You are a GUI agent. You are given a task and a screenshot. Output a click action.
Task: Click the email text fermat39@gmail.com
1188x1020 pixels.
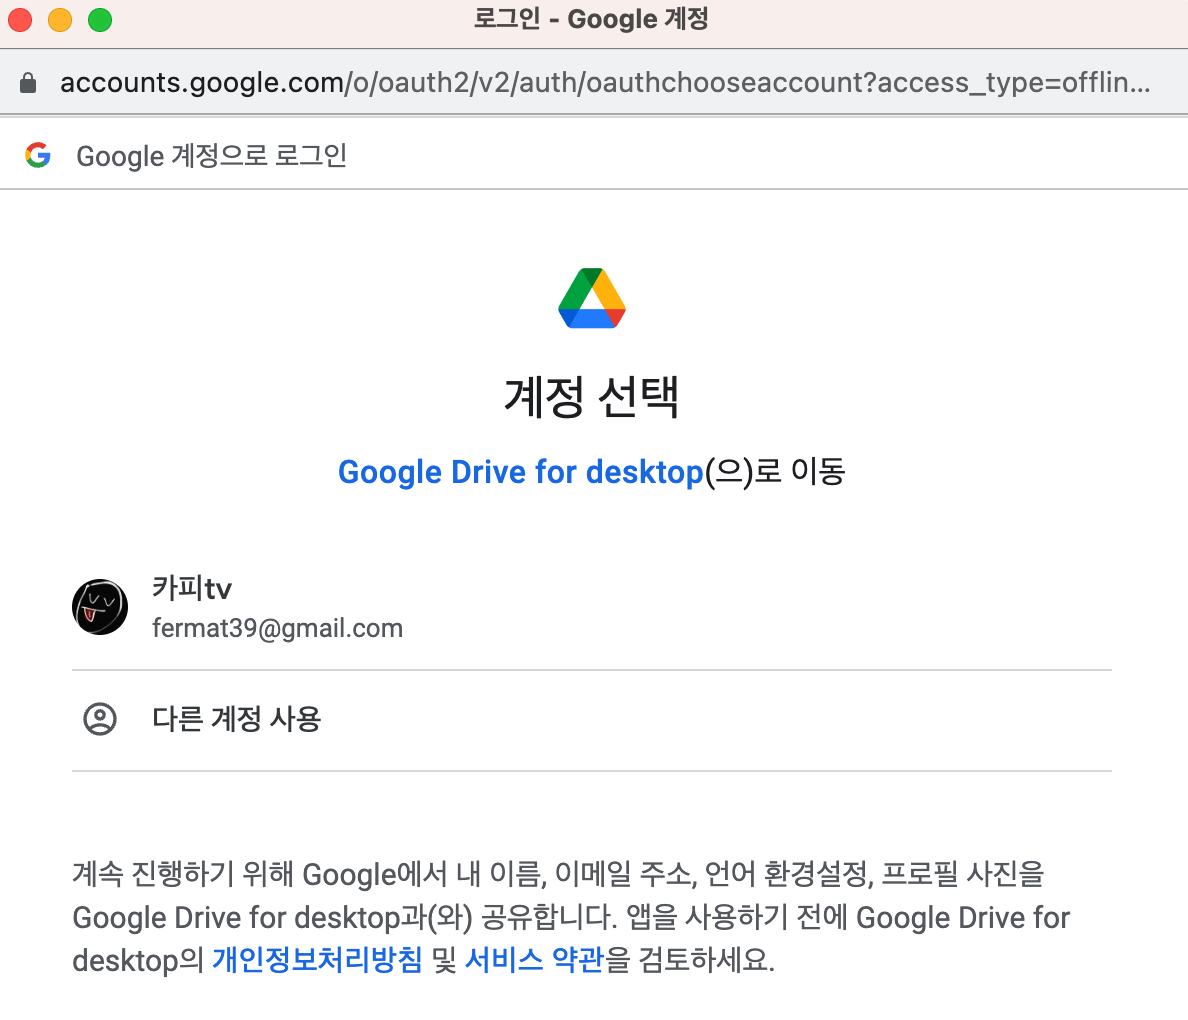click(x=278, y=628)
